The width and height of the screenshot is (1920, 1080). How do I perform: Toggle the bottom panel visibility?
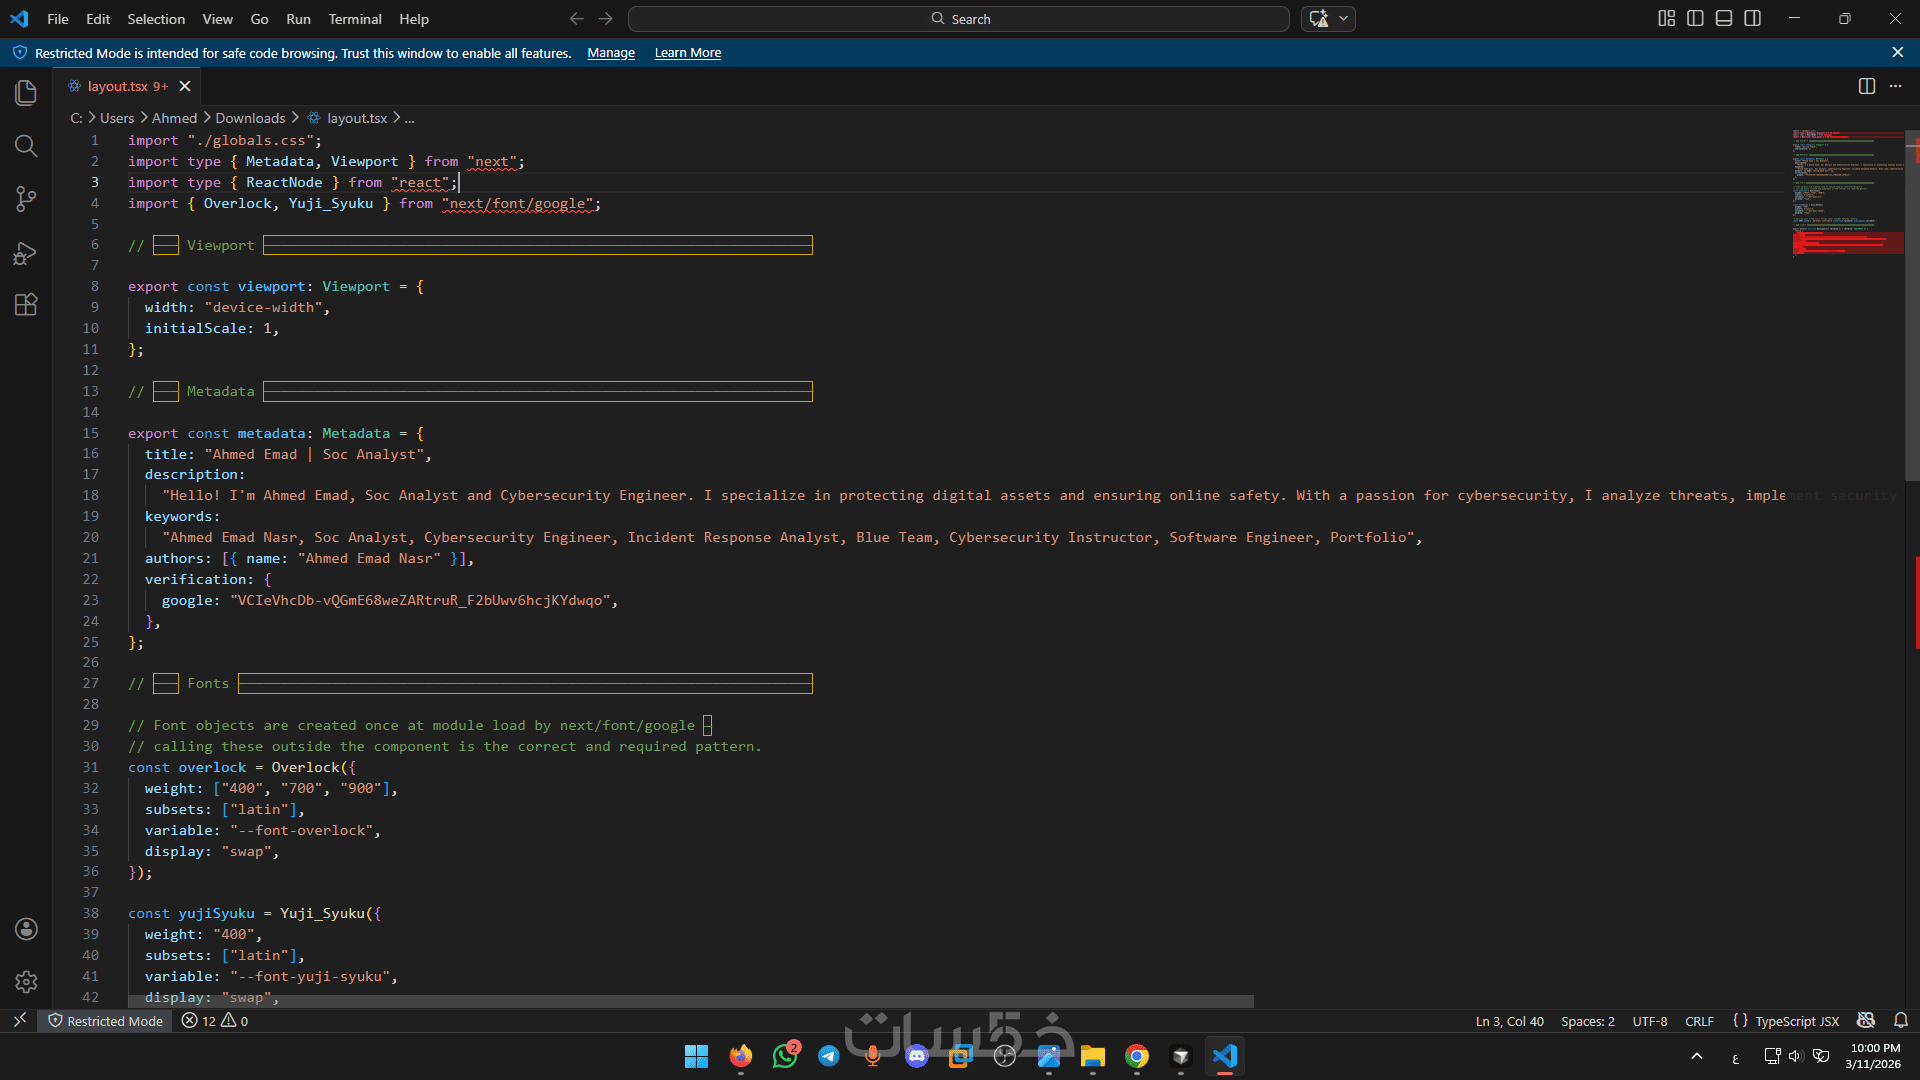click(x=1724, y=18)
